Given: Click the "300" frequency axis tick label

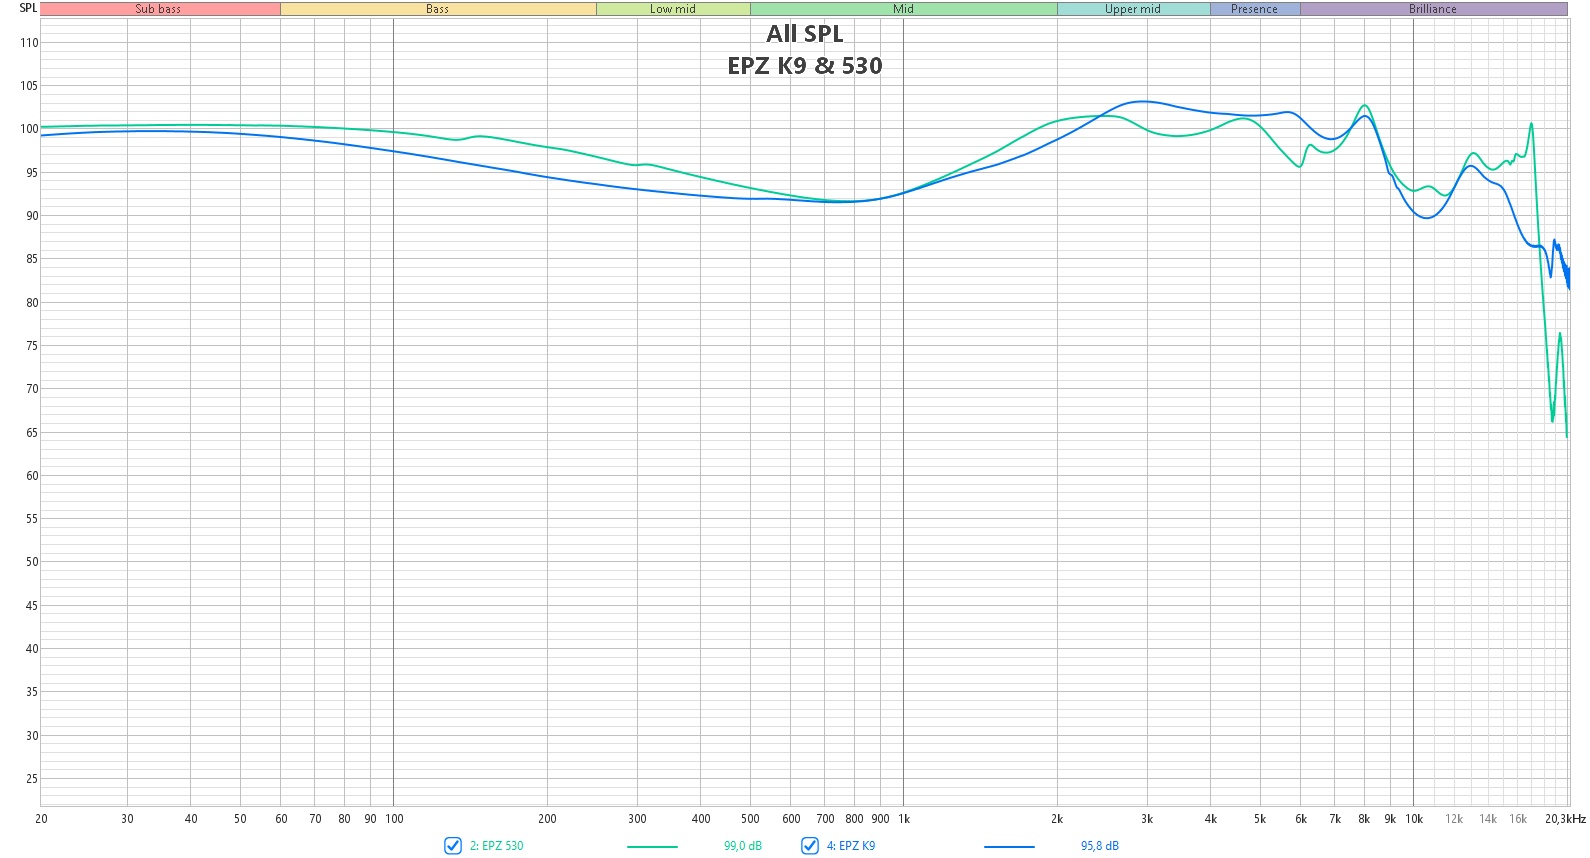Looking at the screenshot, I should point(637,819).
